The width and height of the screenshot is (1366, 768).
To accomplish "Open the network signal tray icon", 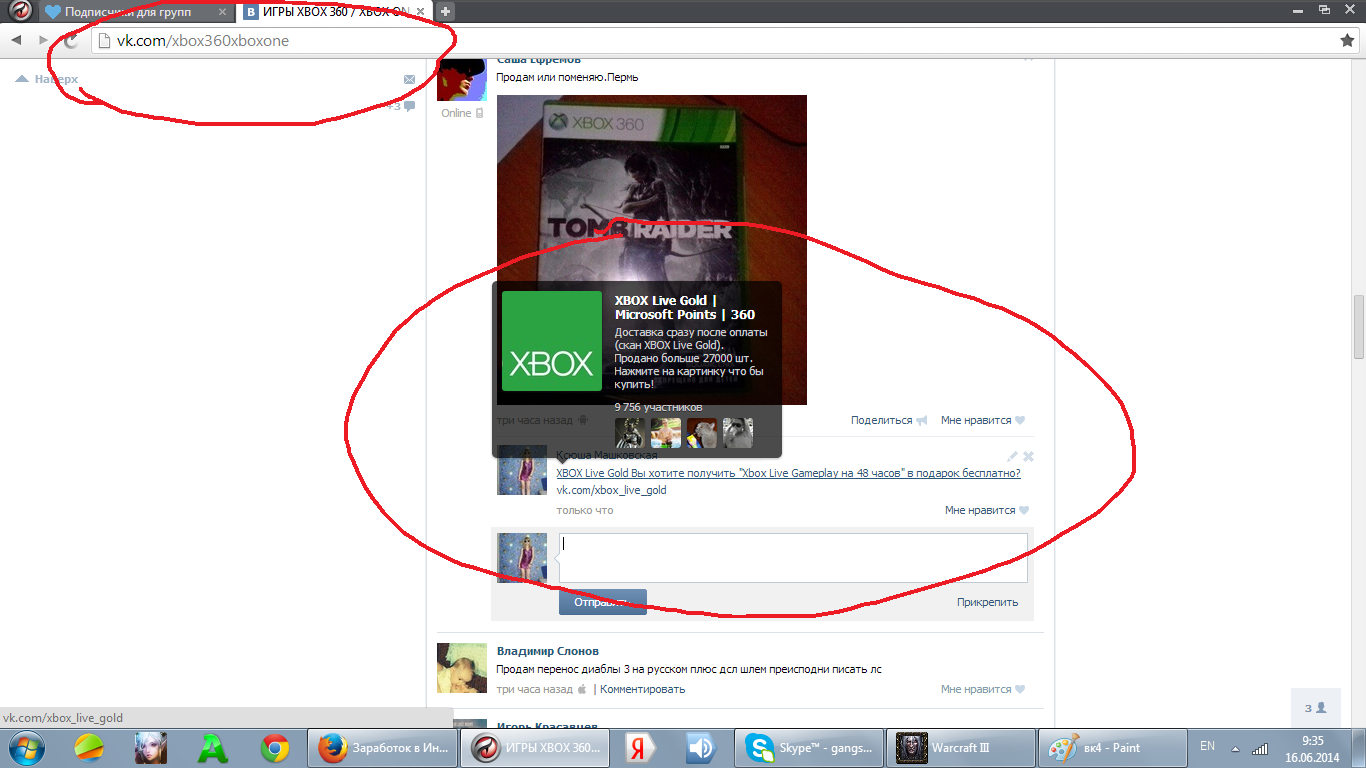I will 1260,748.
